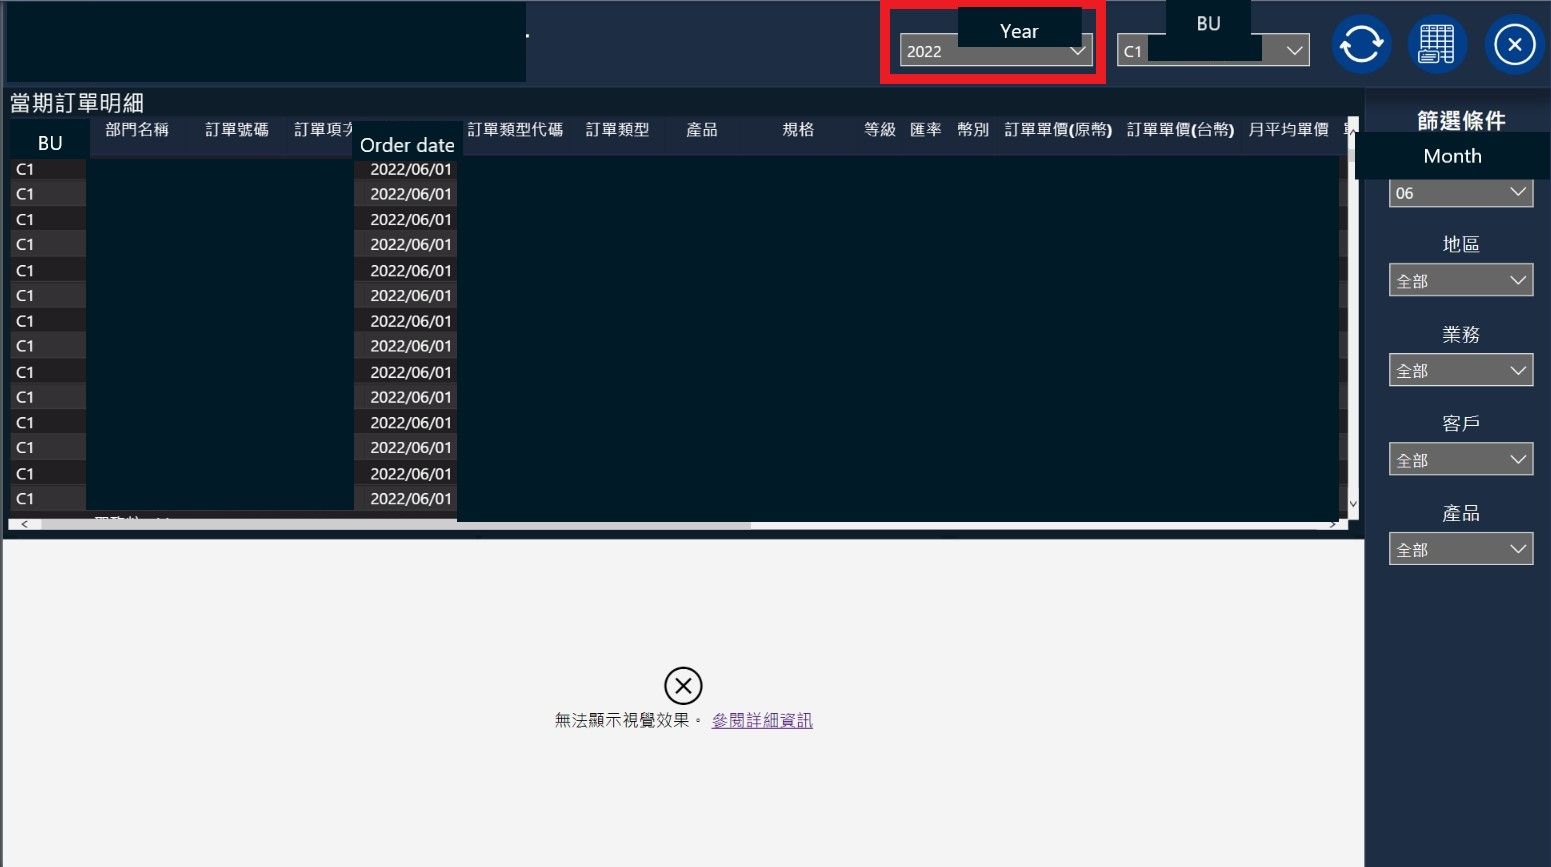
Task: Click the 規格 column header
Action: [x=798, y=130]
